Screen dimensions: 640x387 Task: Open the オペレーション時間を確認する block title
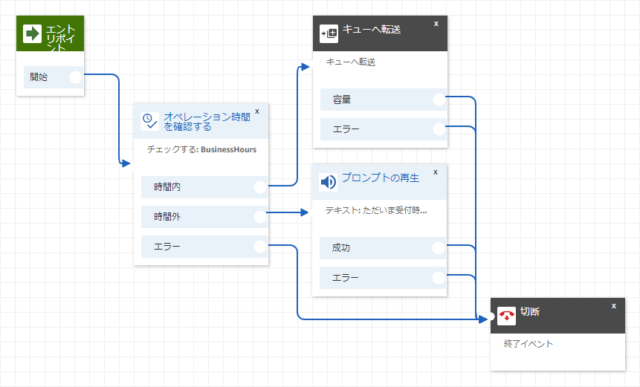coord(207,122)
